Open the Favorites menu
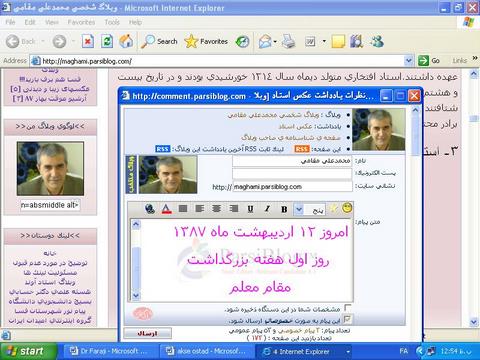Image resolution: width=480 pixels, height=360 pixels. click(x=81, y=22)
